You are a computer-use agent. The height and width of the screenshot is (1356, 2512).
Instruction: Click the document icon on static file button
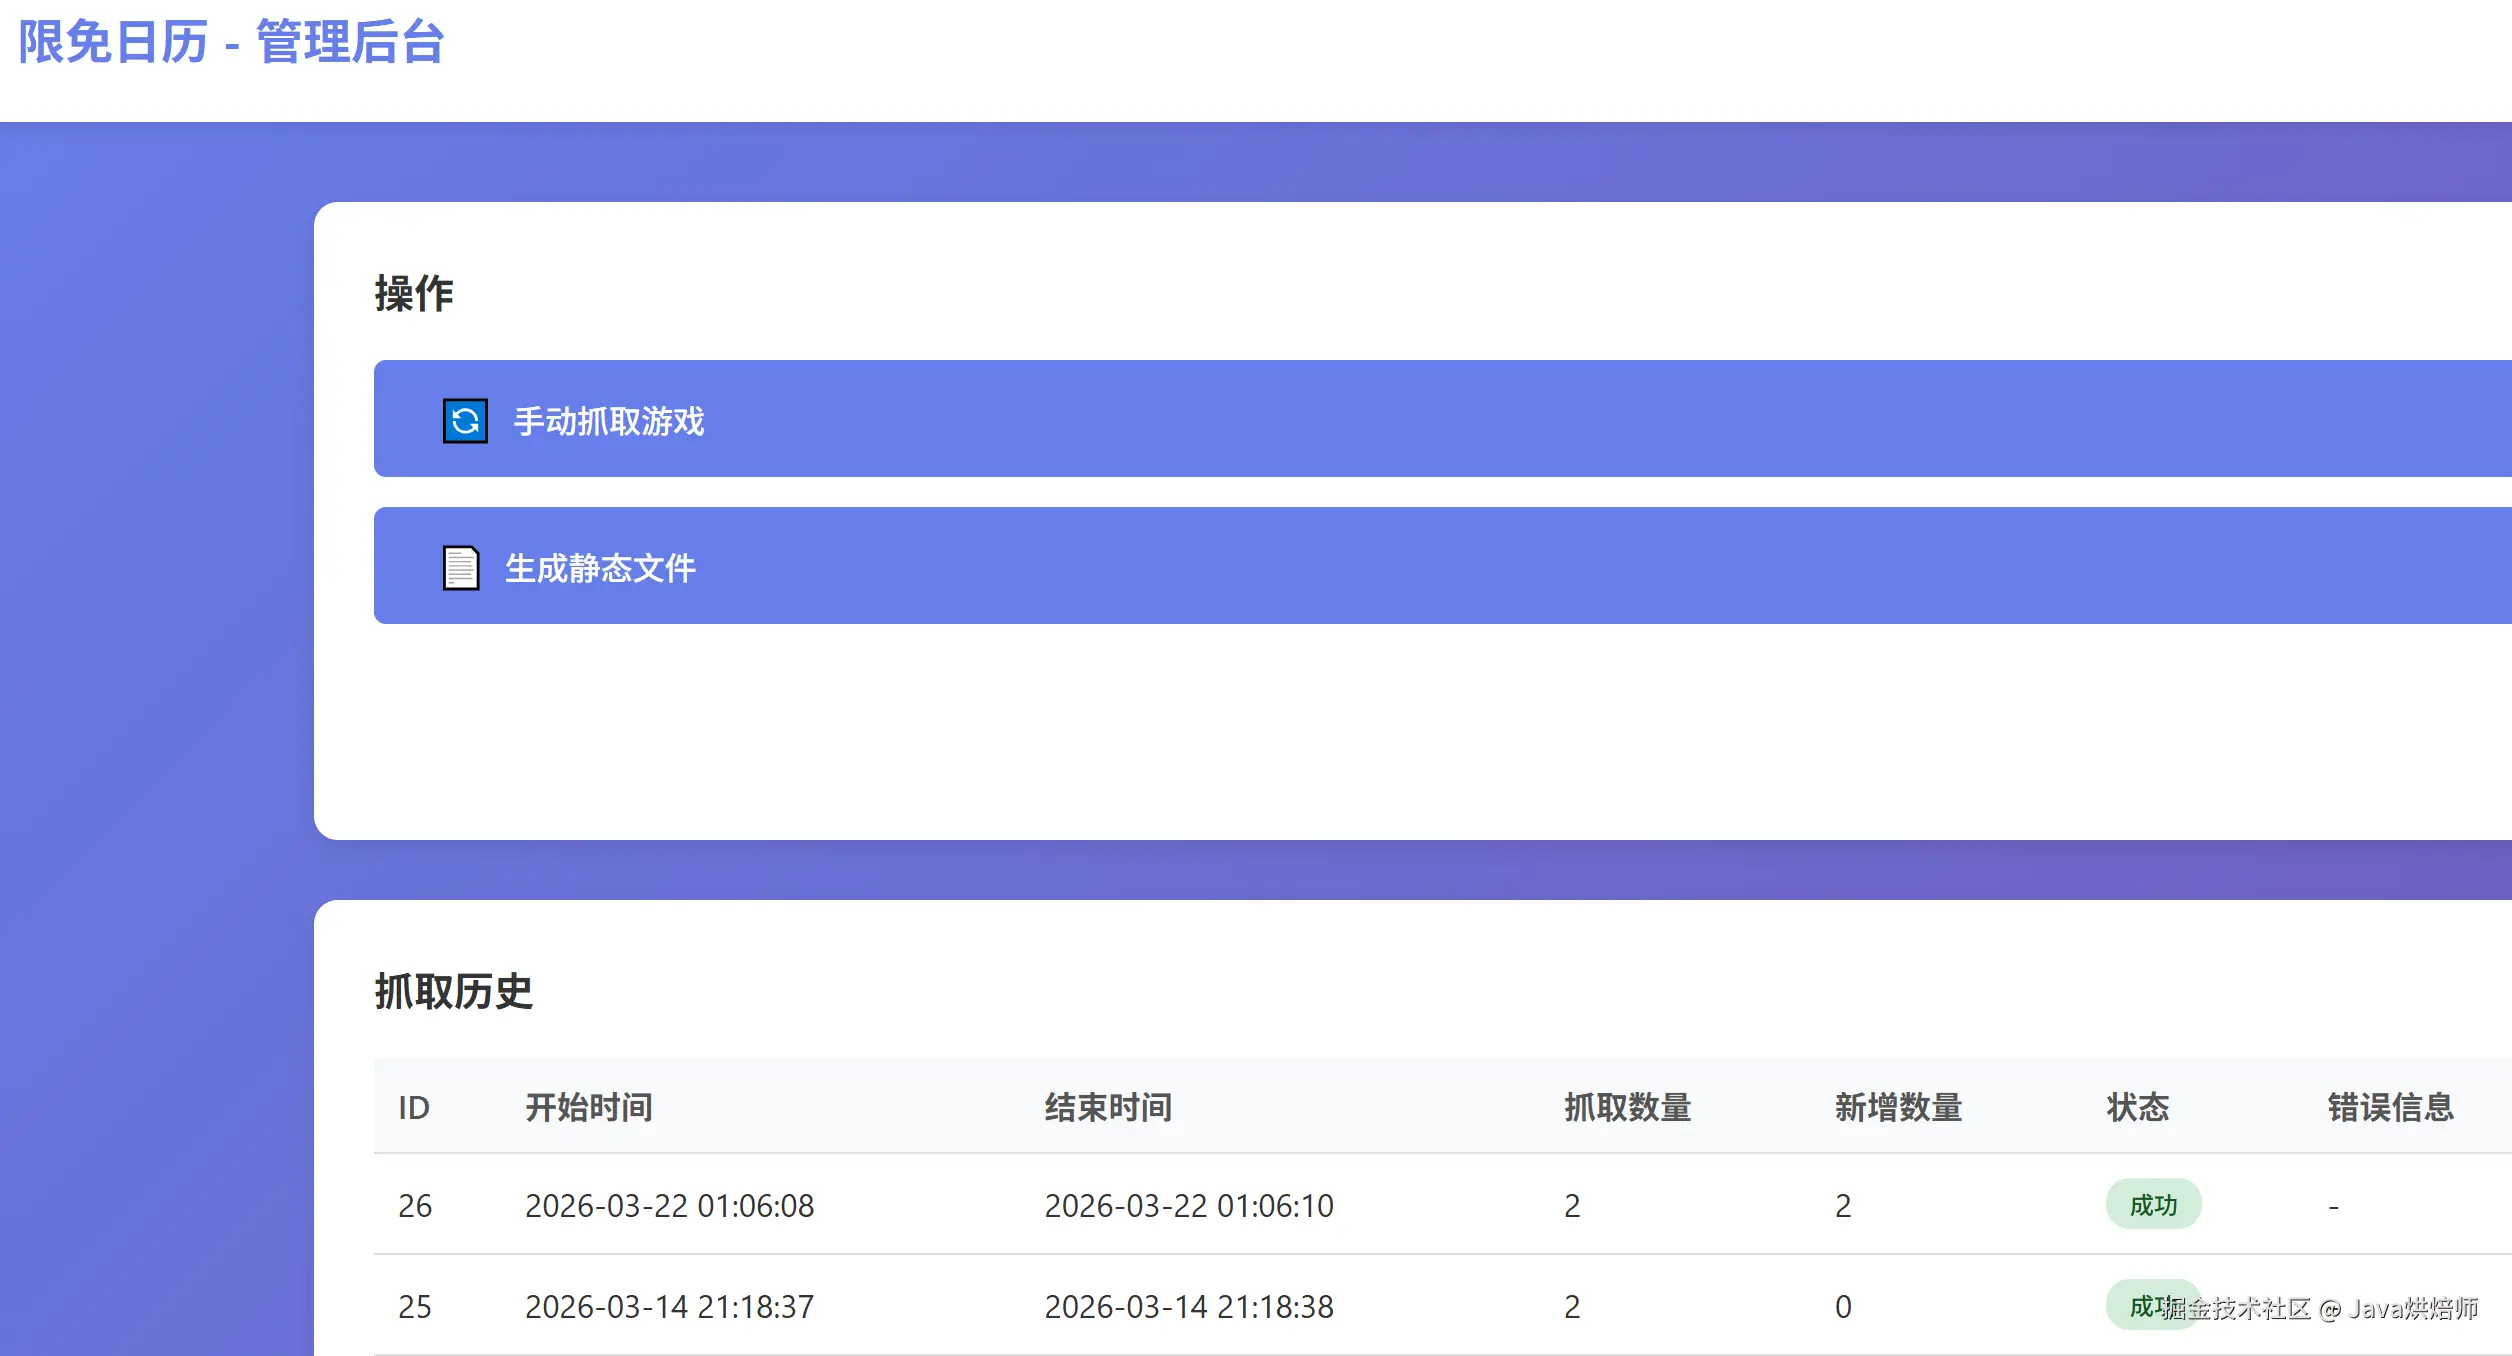[x=461, y=568]
